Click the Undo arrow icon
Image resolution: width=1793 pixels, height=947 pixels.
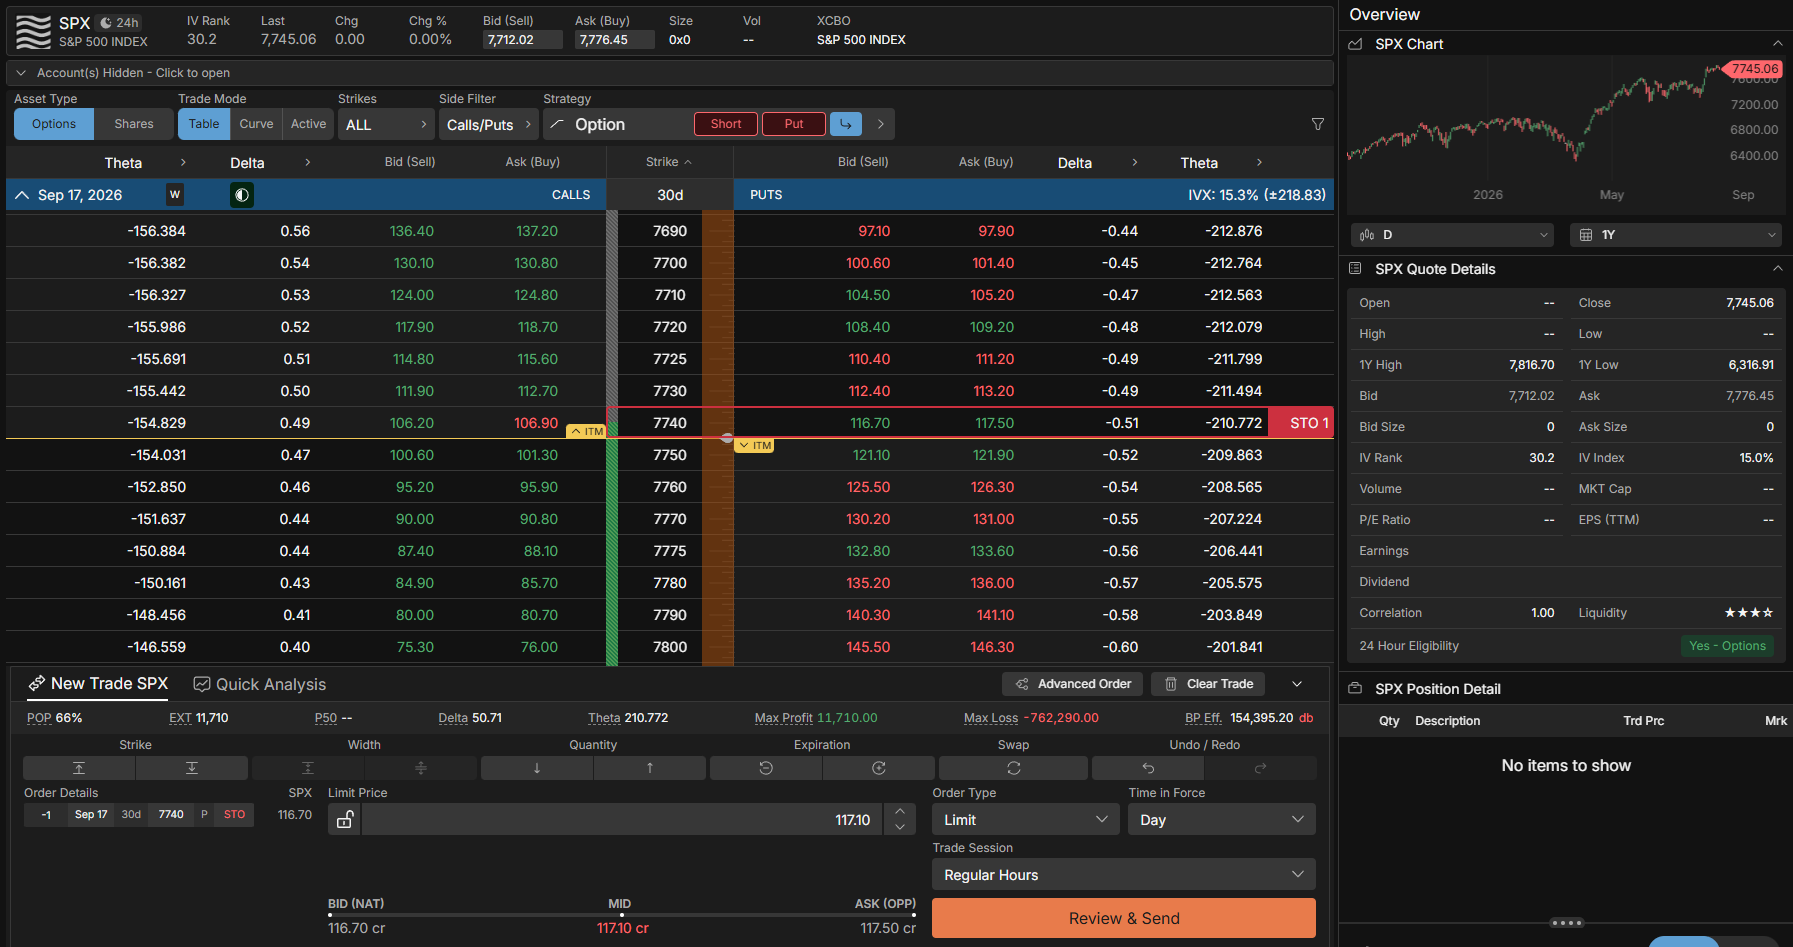tap(1148, 768)
